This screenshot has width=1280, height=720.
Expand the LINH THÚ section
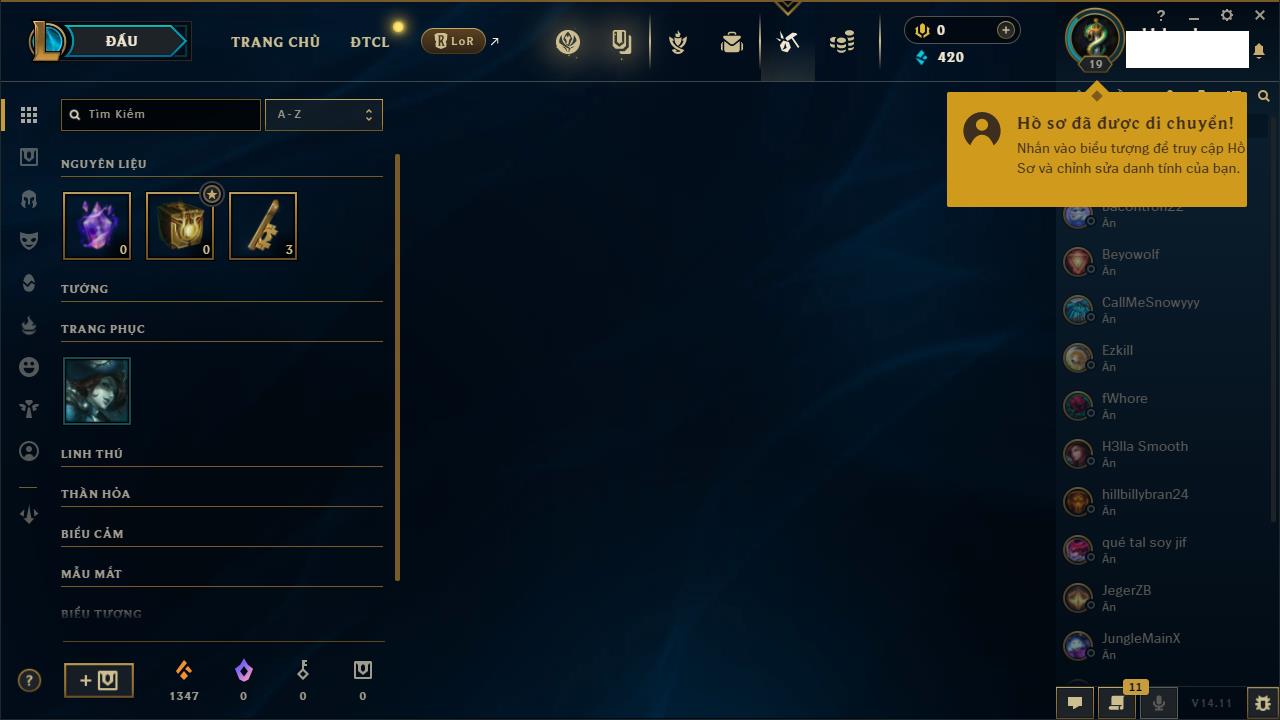(x=222, y=454)
